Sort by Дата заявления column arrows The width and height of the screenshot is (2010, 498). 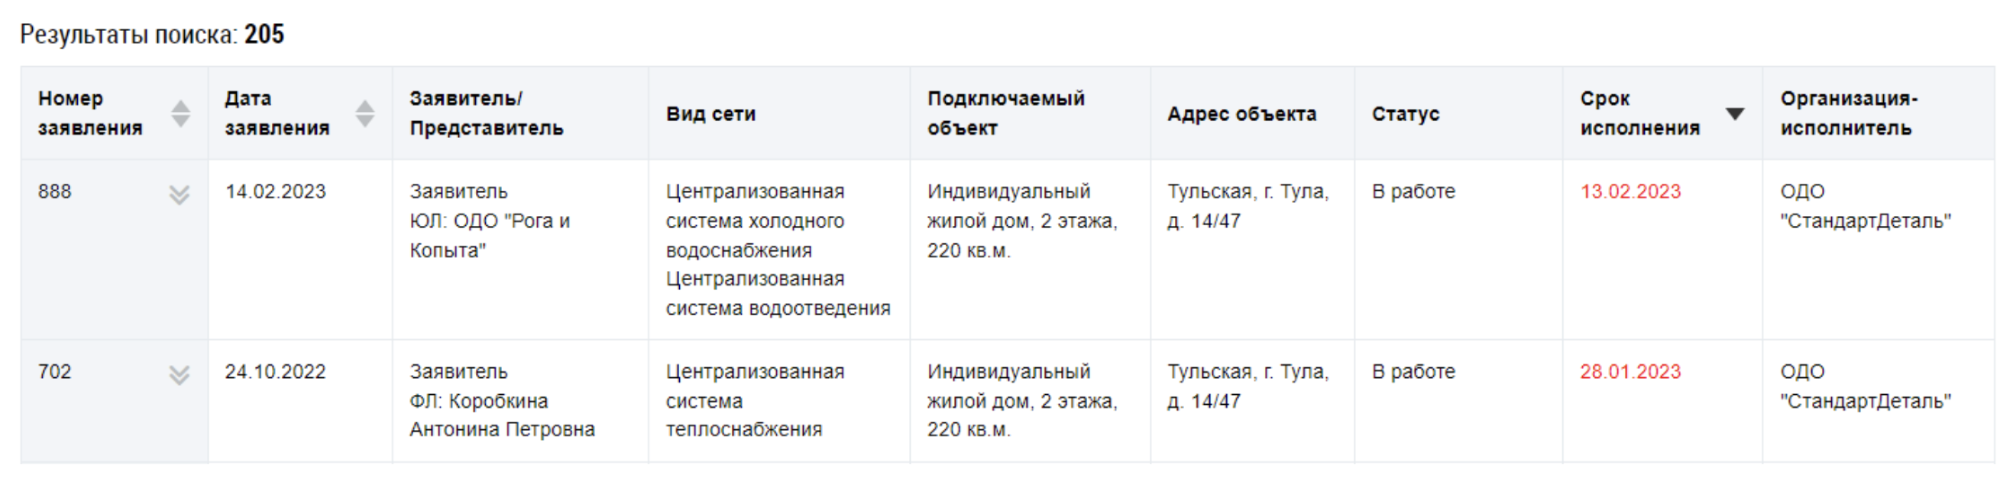pos(365,114)
